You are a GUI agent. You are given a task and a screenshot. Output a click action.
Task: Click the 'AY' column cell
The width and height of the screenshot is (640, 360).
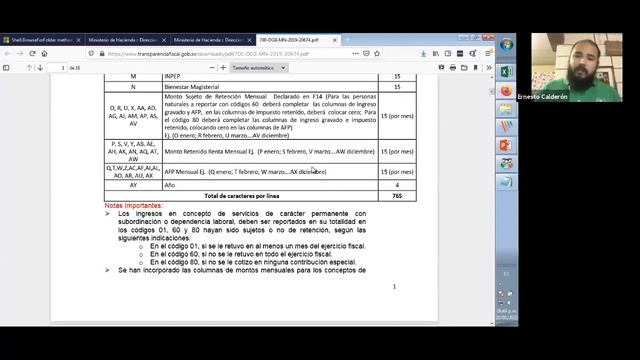133,185
